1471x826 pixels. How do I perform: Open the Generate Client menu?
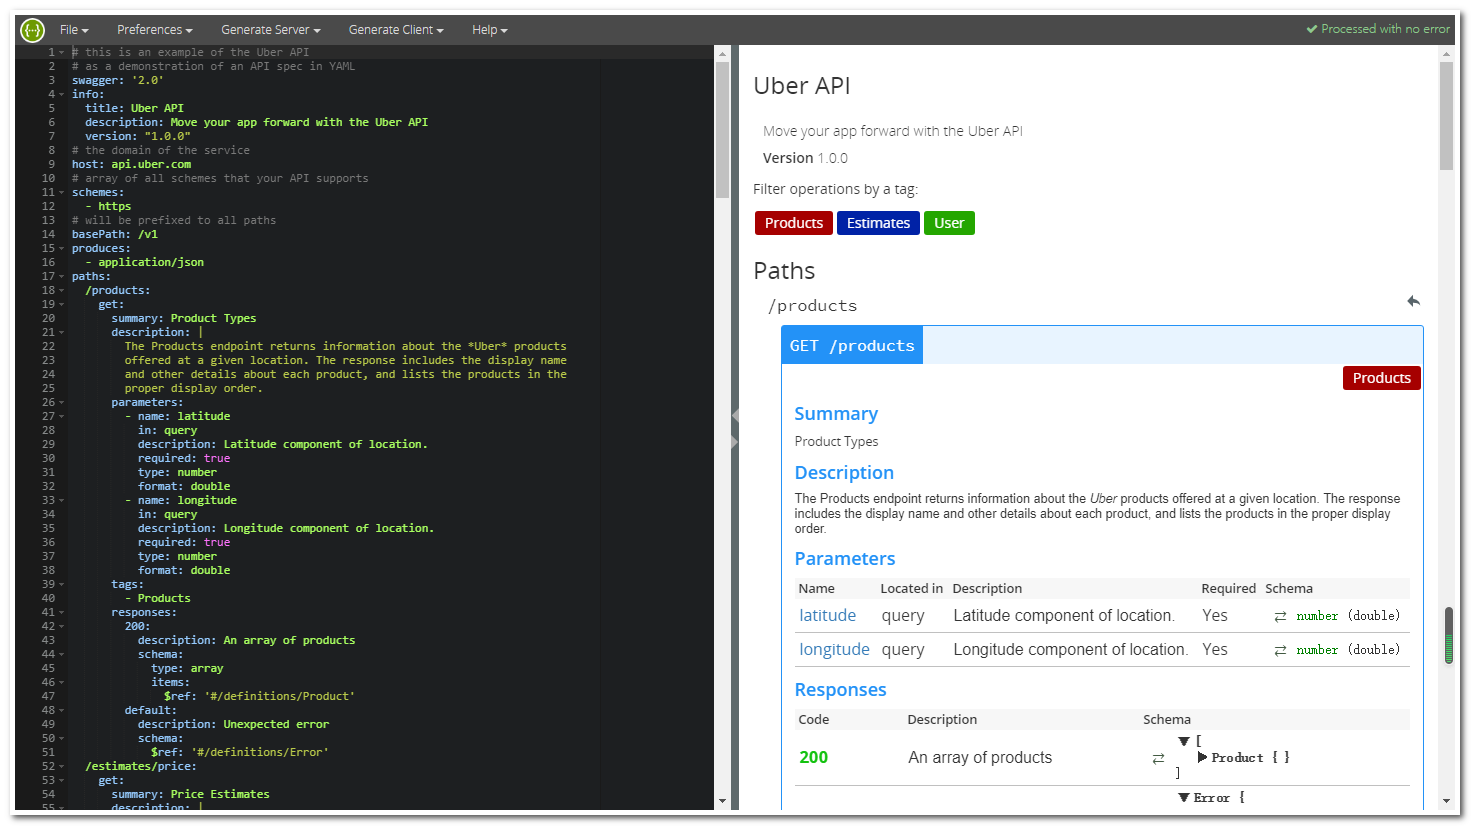[x=396, y=30]
